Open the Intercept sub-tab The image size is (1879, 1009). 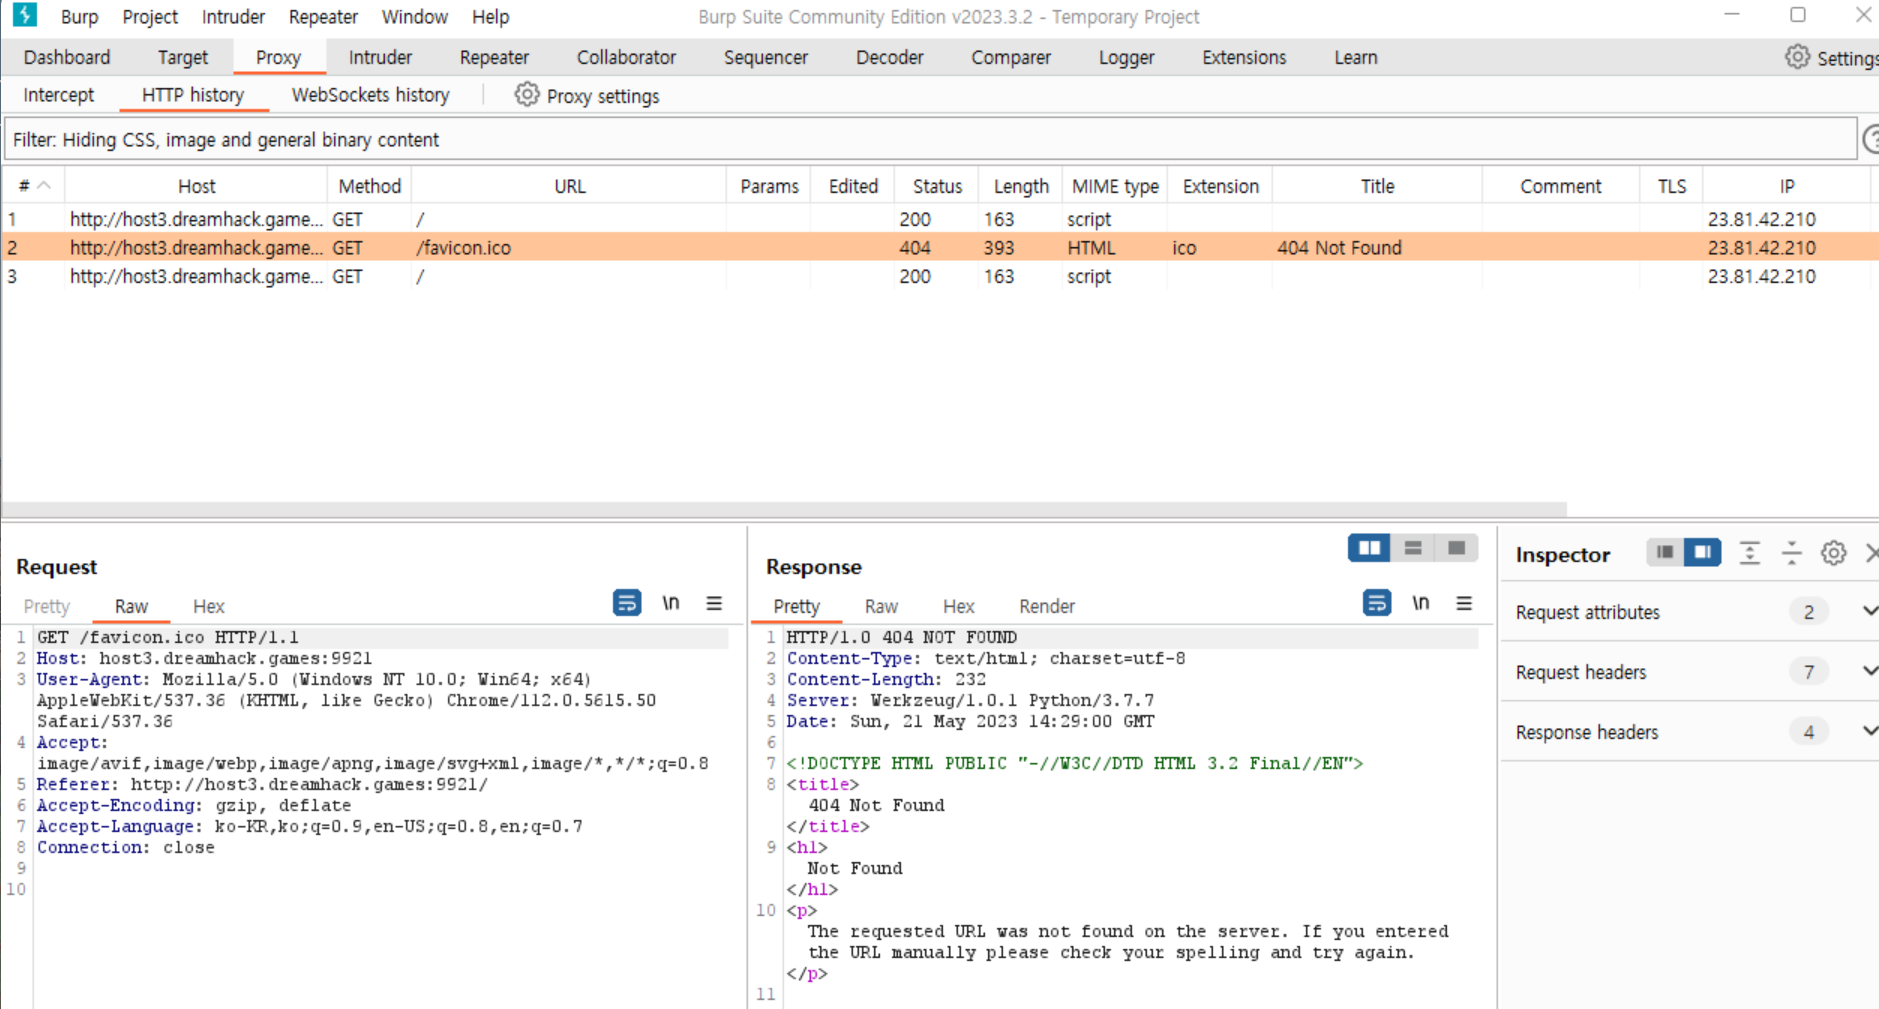tap(58, 95)
